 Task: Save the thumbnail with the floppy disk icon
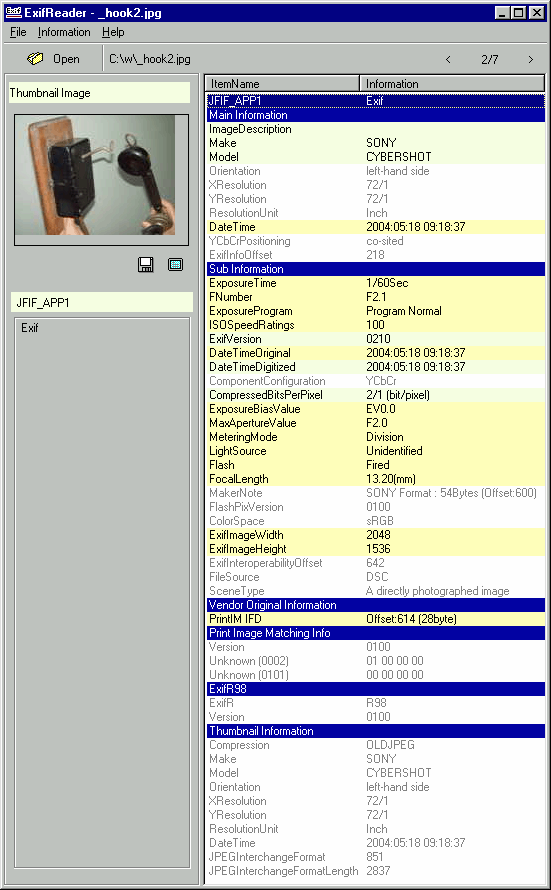146,265
